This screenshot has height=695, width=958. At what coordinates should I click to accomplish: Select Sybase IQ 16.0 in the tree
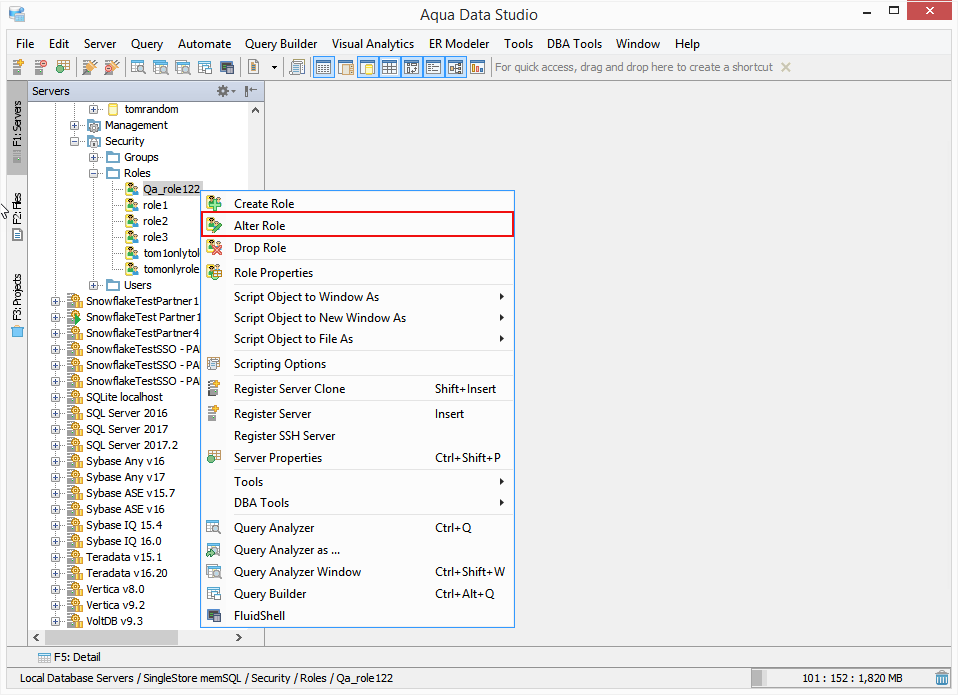point(123,541)
